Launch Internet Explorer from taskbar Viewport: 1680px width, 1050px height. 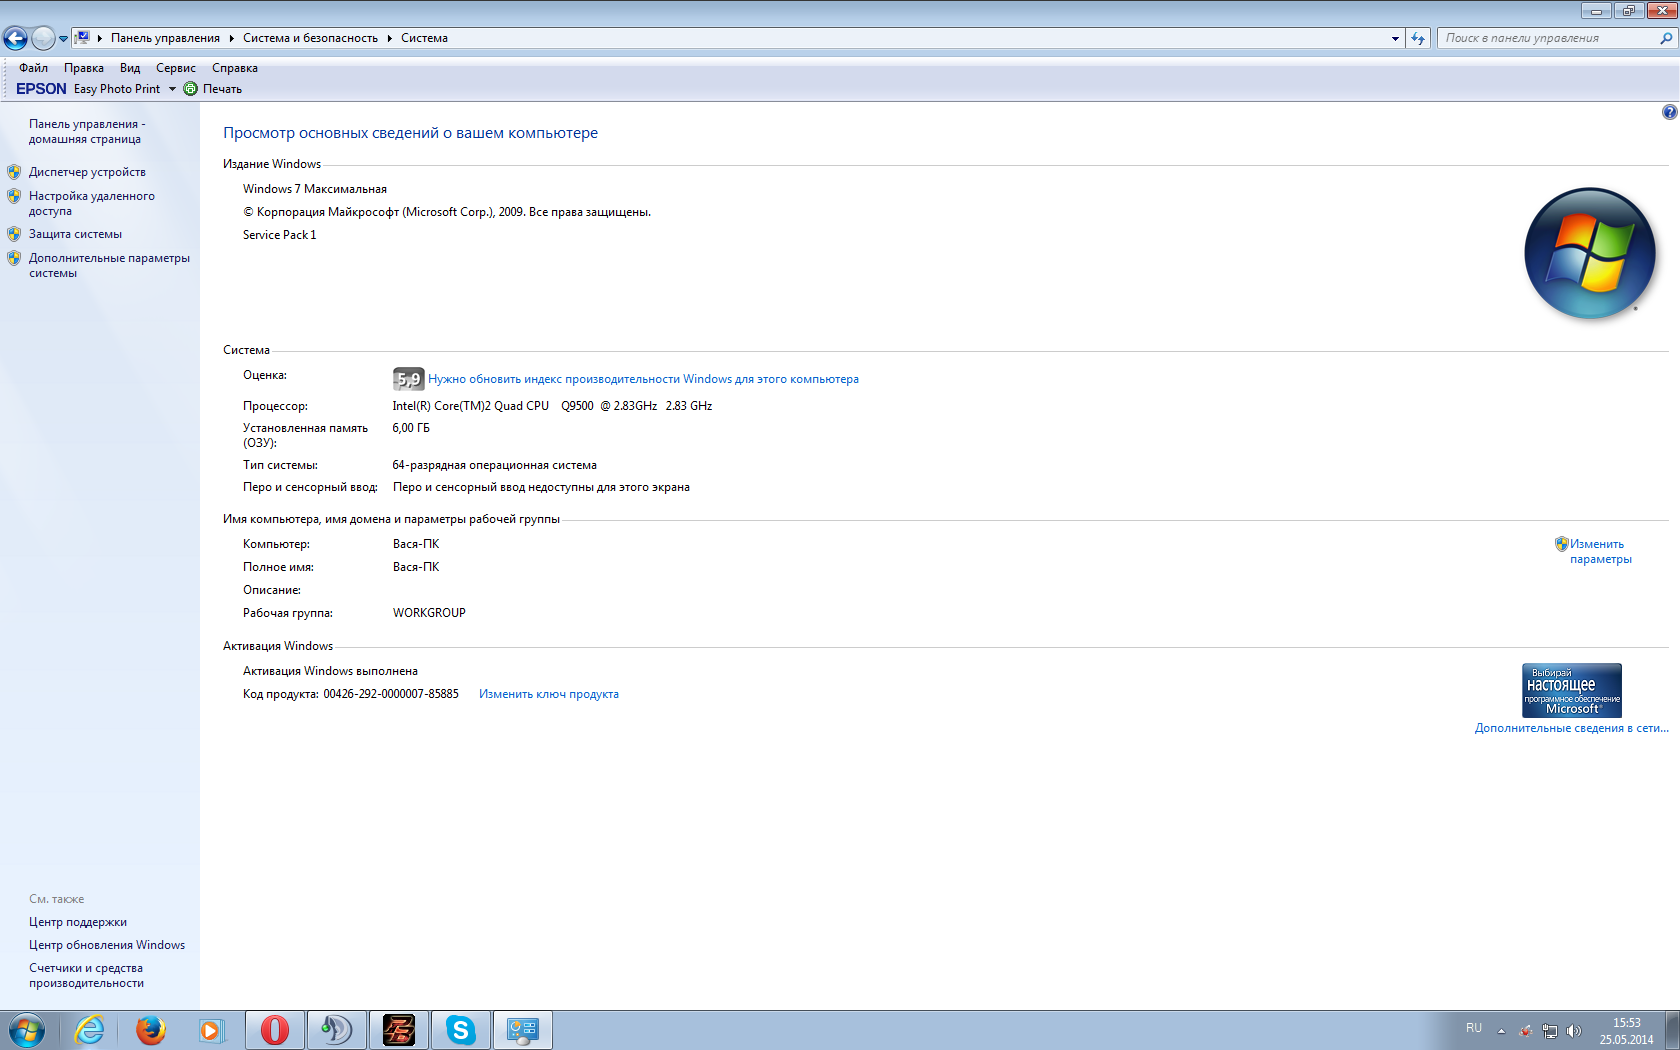click(x=89, y=1030)
